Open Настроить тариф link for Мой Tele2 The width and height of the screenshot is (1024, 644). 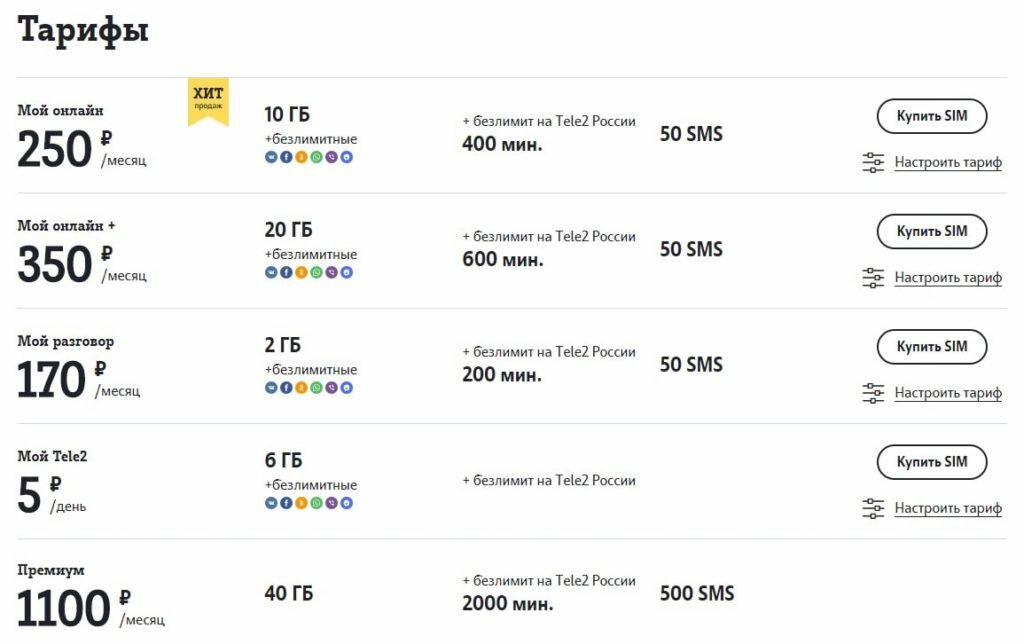948,508
